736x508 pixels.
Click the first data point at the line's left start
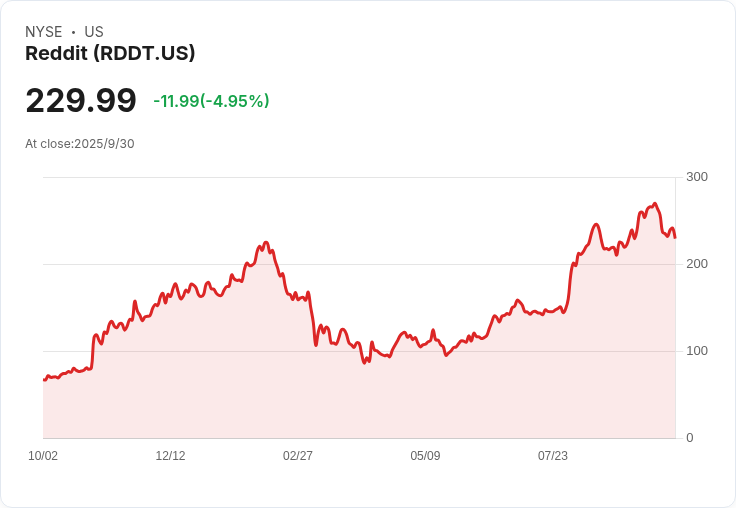coord(44,380)
